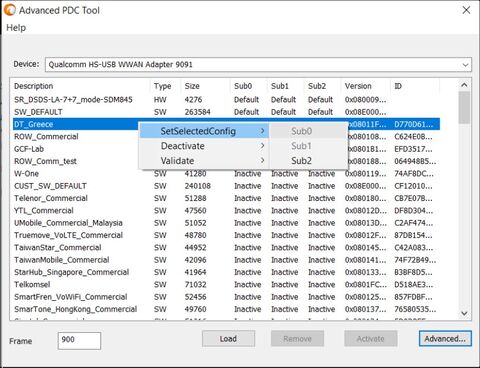The height and width of the screenshot is (368, 480).
Task: Close the Advanced PDC Tool window
Action: click(466, 10)
